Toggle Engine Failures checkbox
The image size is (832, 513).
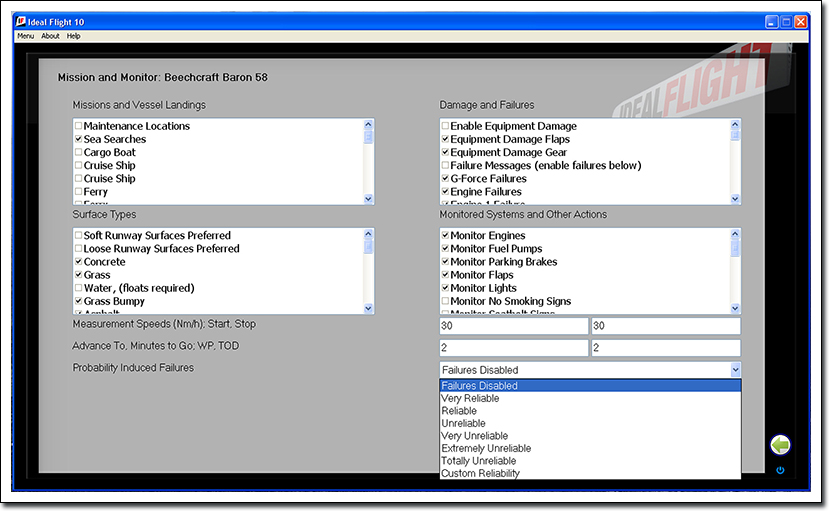[445, 192]
